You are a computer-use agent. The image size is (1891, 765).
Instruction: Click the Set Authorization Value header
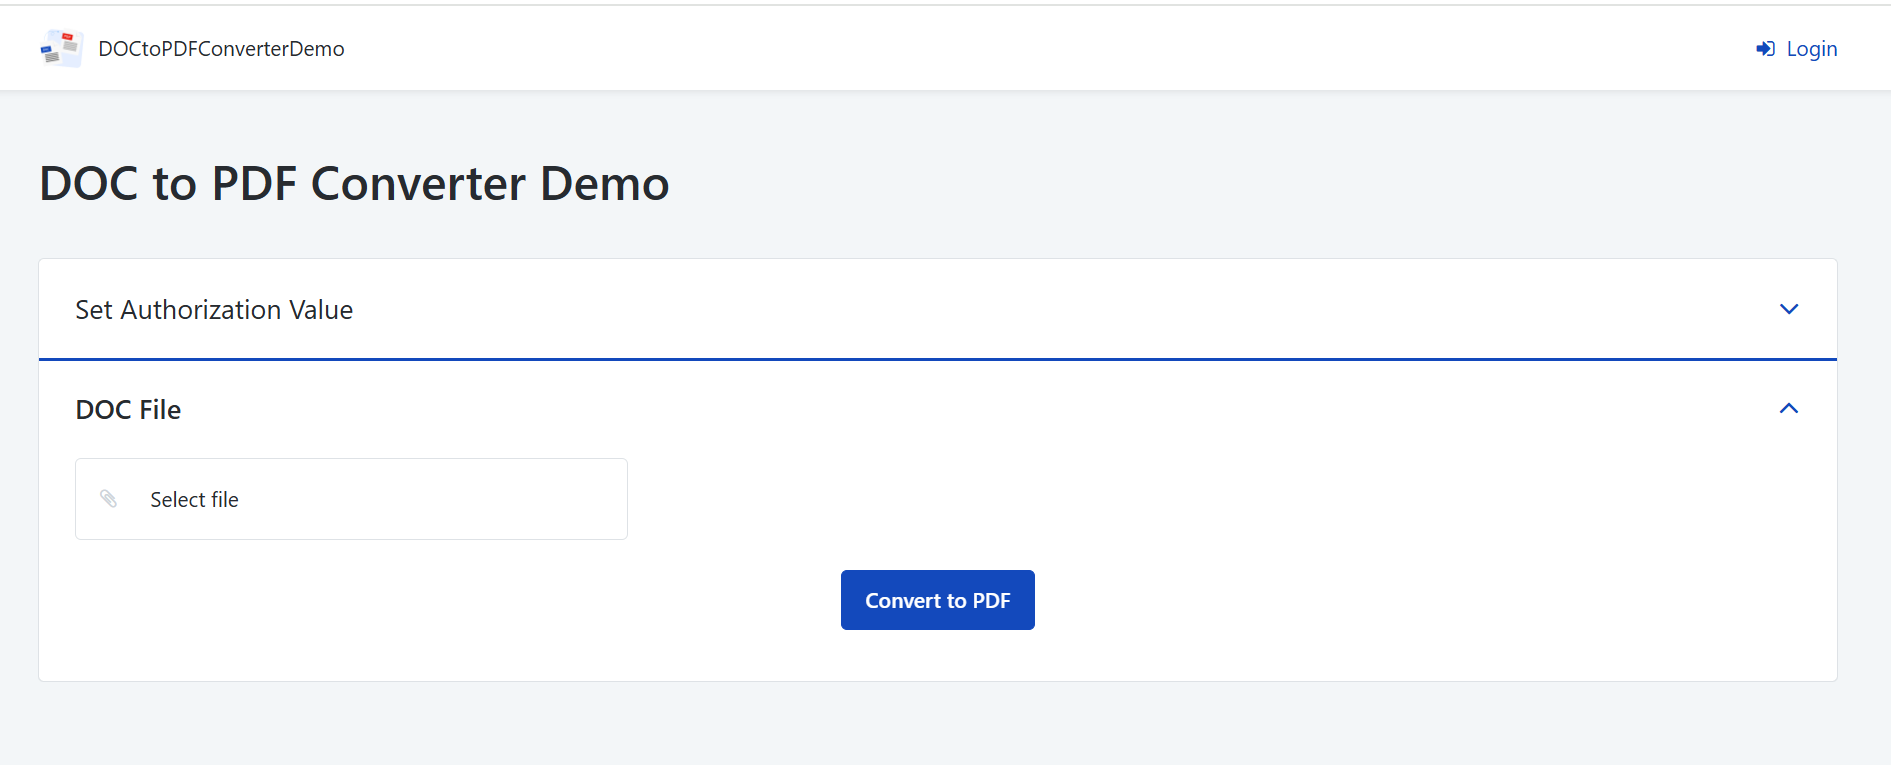coord(213,309)
